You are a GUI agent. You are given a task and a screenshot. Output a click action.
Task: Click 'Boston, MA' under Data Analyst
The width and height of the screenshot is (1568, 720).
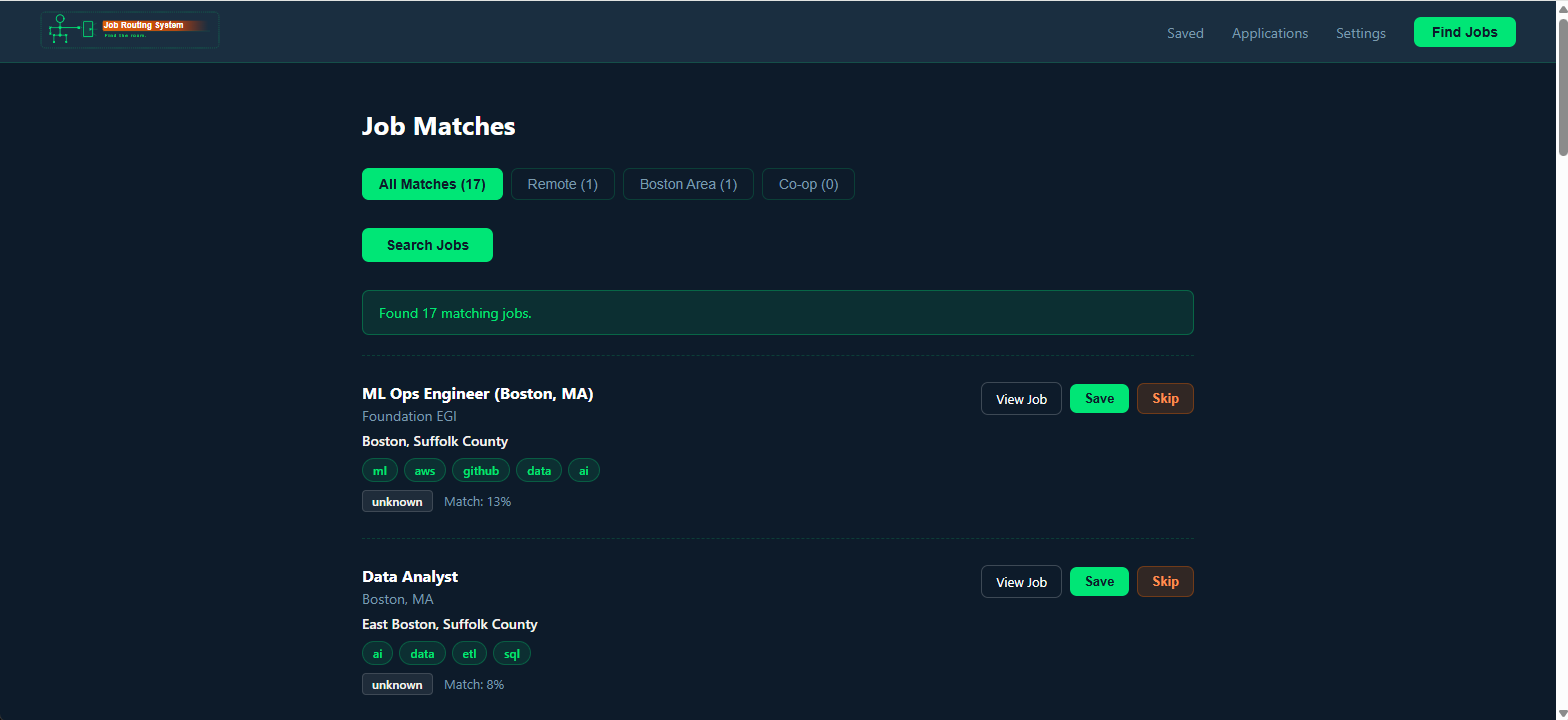[x=398, y=599]
